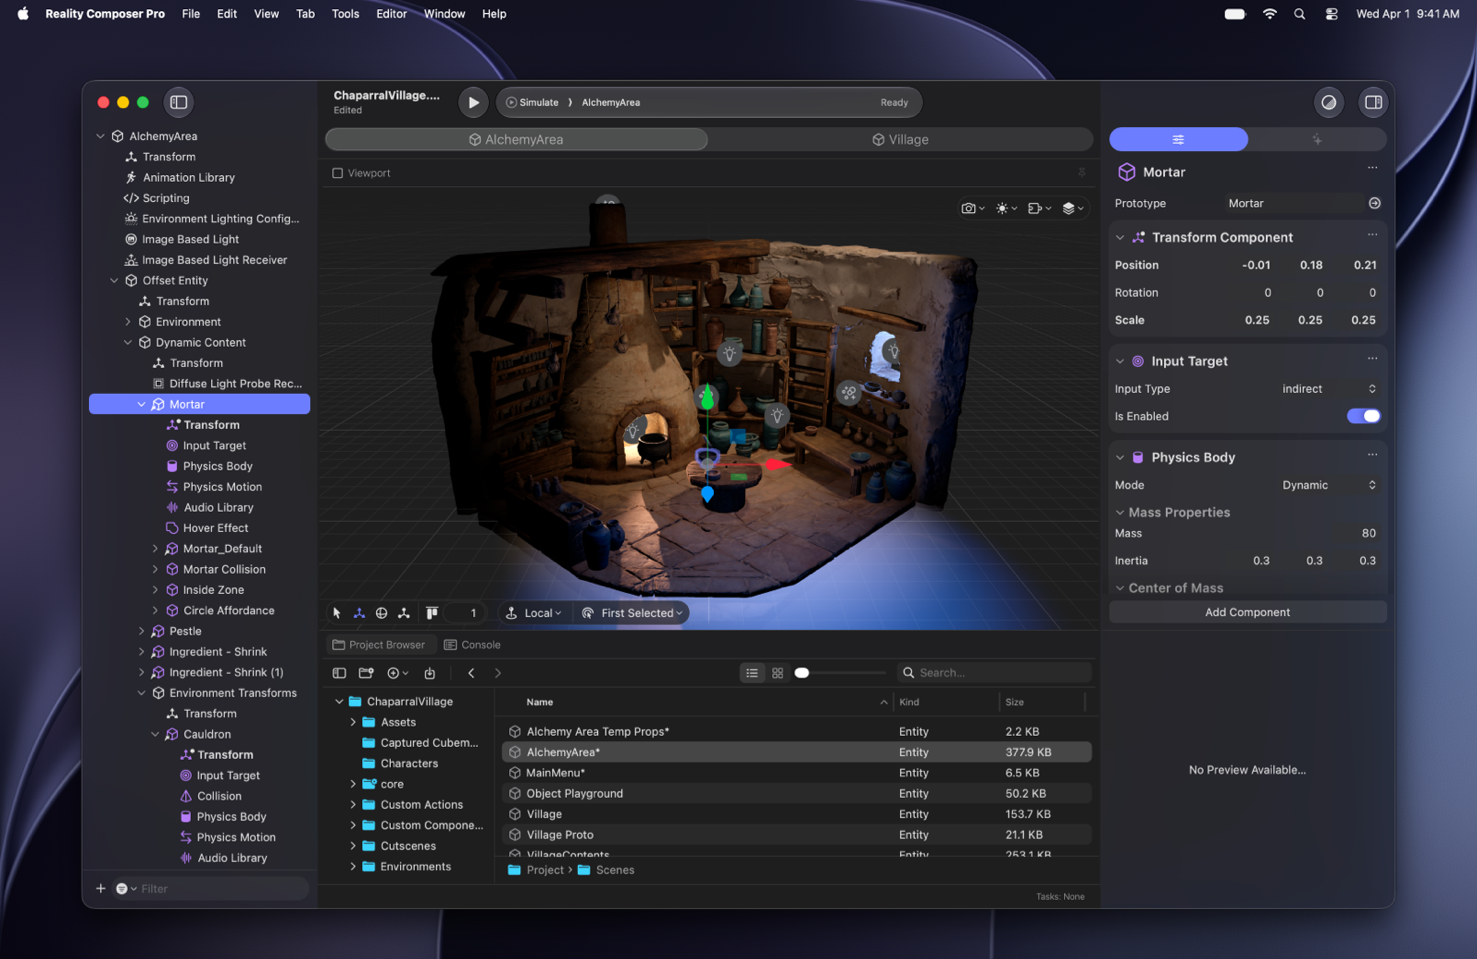Change the Physics Body Mode dropdown
This screenshot has width=1477, height=959.
tap(1328, 485)
